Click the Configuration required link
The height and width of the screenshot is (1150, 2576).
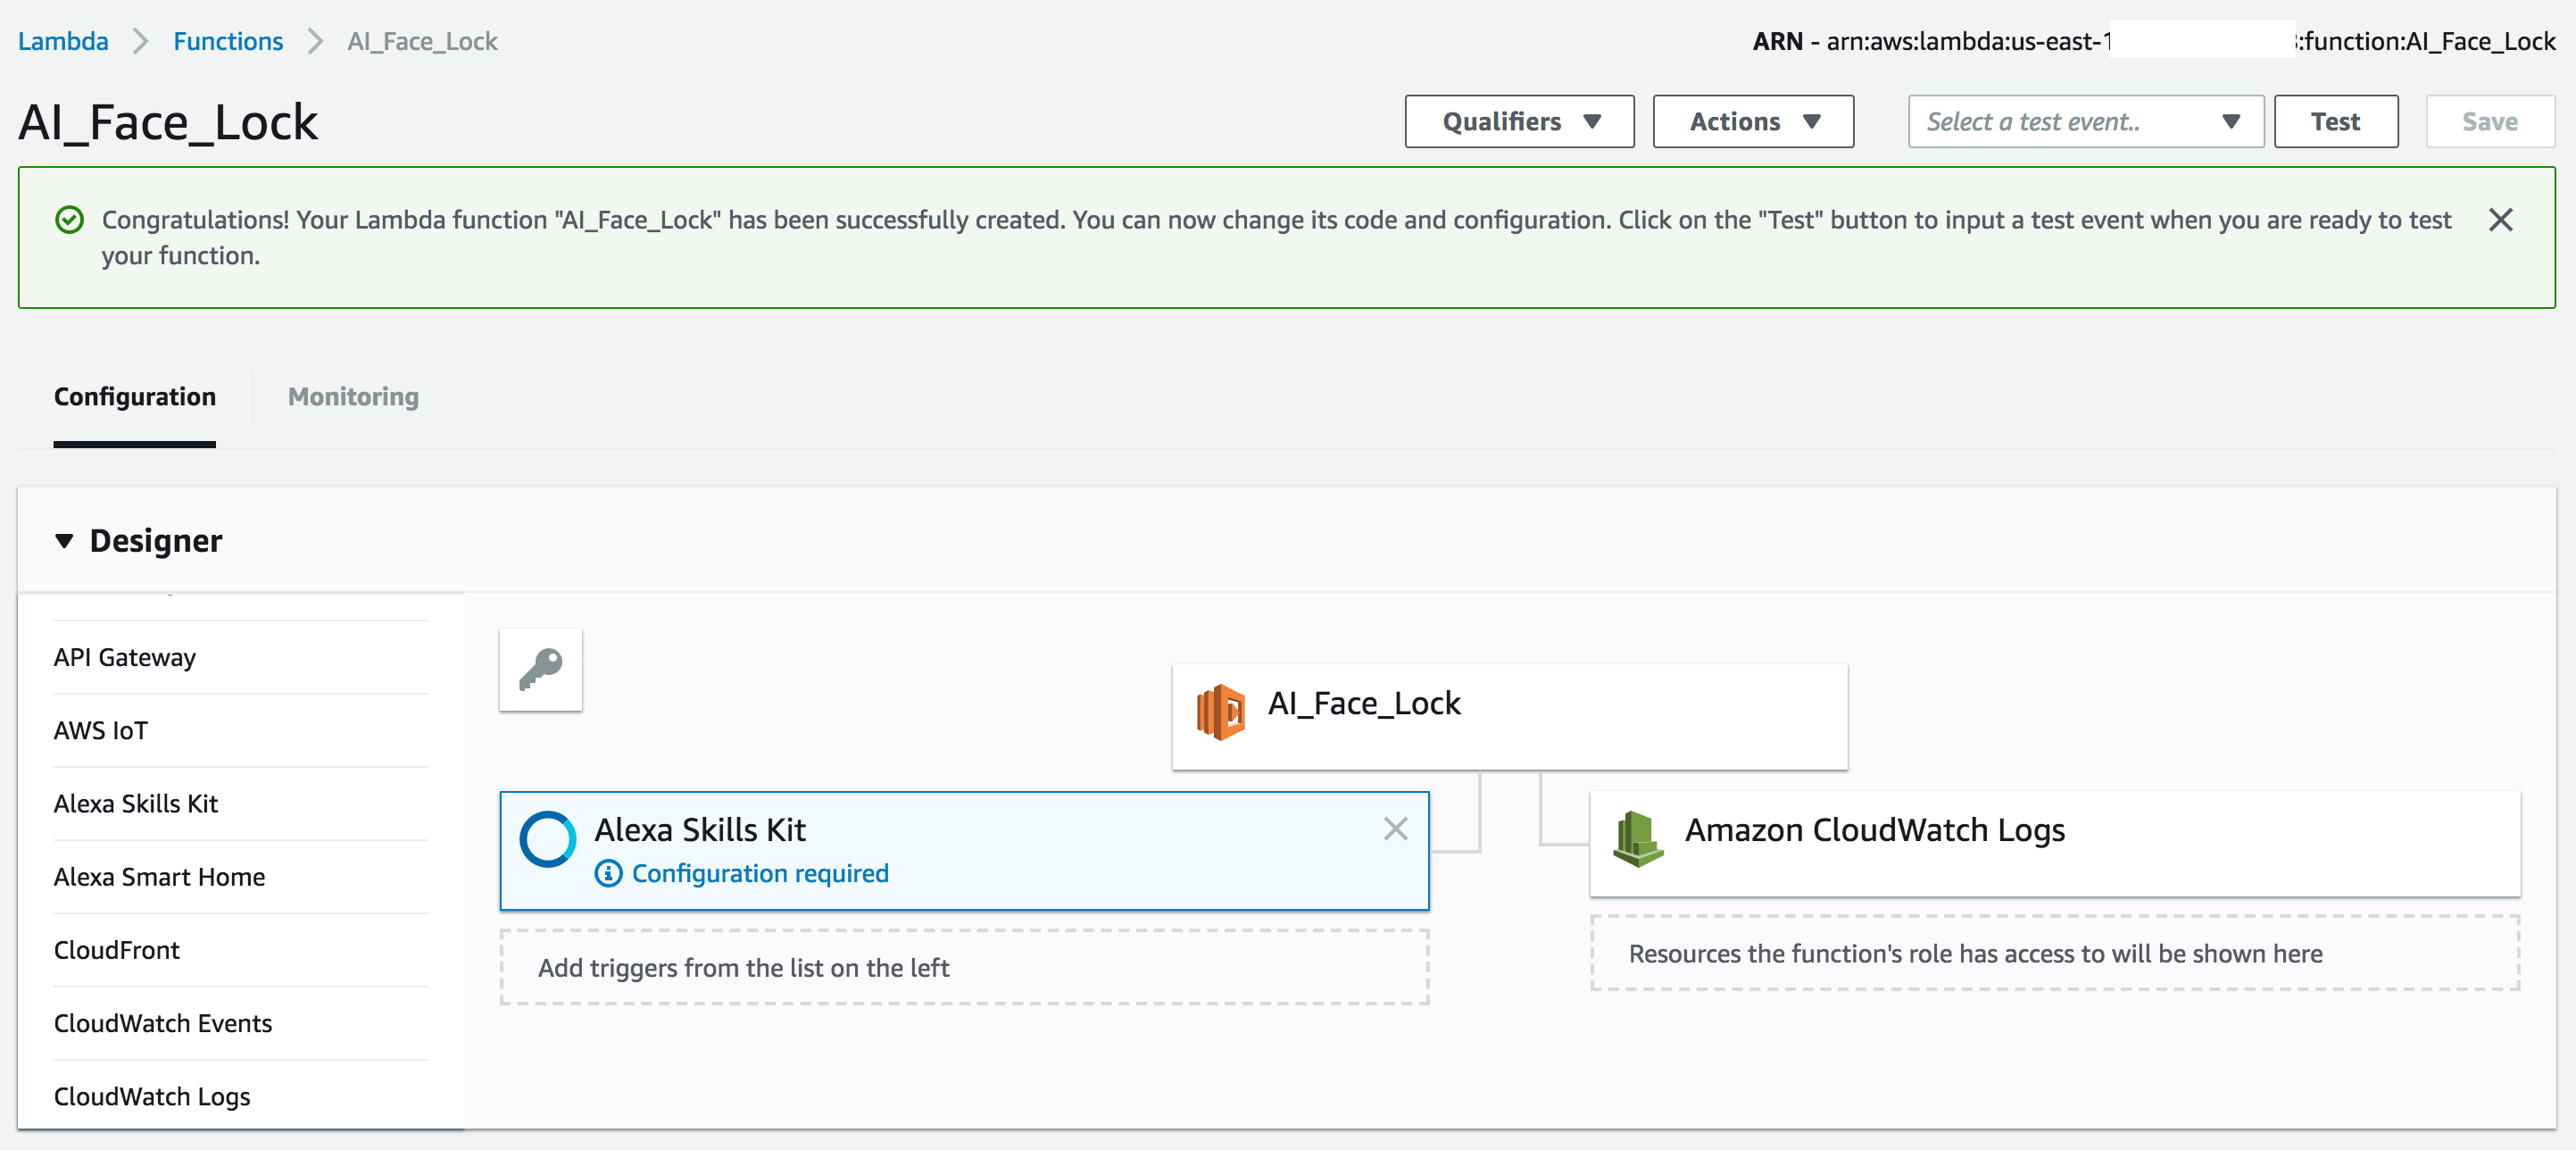[x=760, y=873]
